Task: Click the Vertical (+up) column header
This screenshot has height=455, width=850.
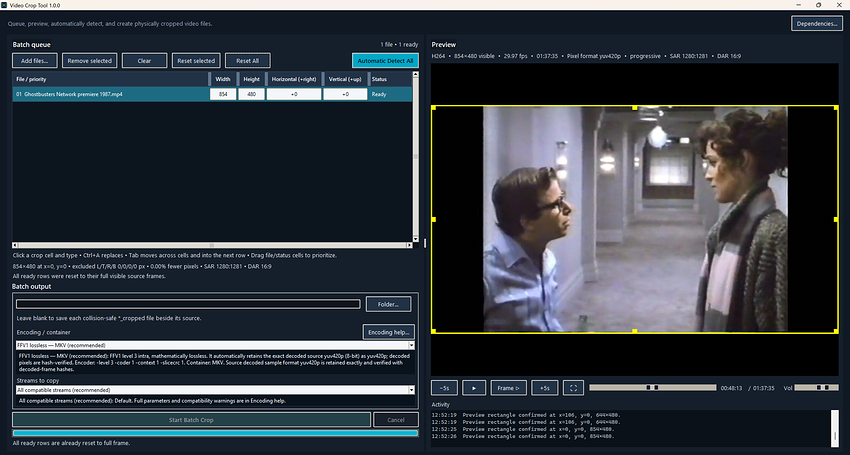Action: coord(345,79)
